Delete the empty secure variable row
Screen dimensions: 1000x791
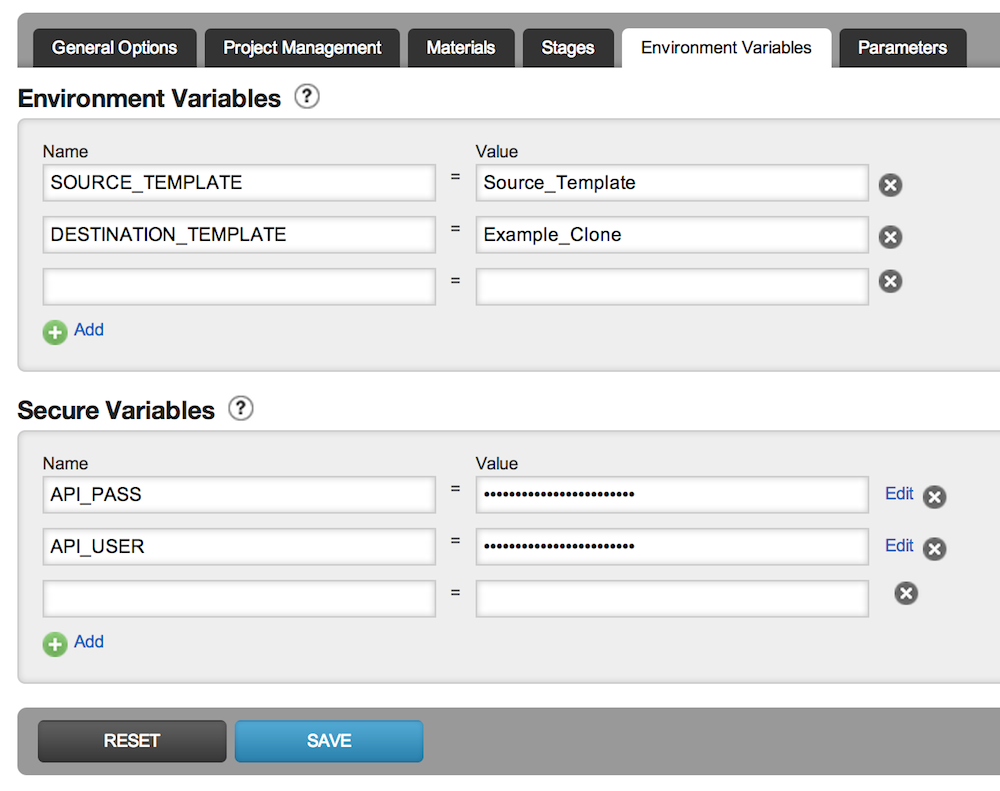pyautogui.click(x=906, y=594)
